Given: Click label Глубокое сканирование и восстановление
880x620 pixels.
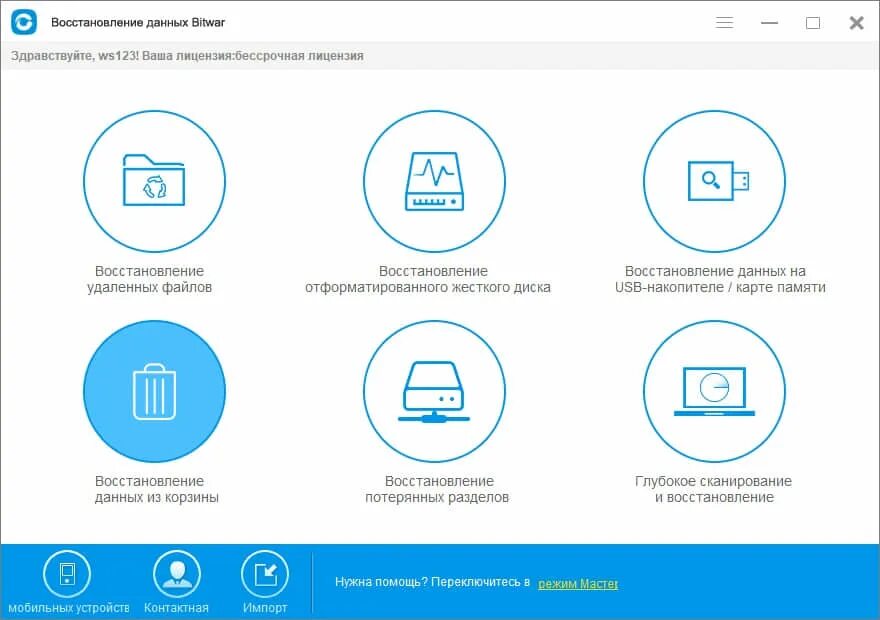Looking at the screenshot, I should pos(713,489).
